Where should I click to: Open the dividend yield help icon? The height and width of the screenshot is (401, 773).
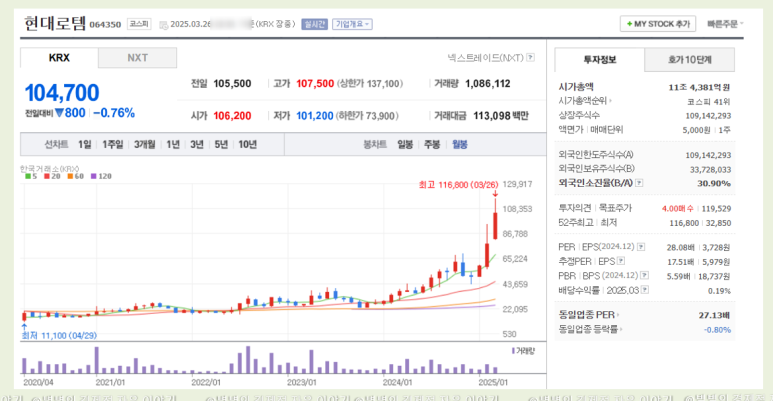[x=645, y=290]
